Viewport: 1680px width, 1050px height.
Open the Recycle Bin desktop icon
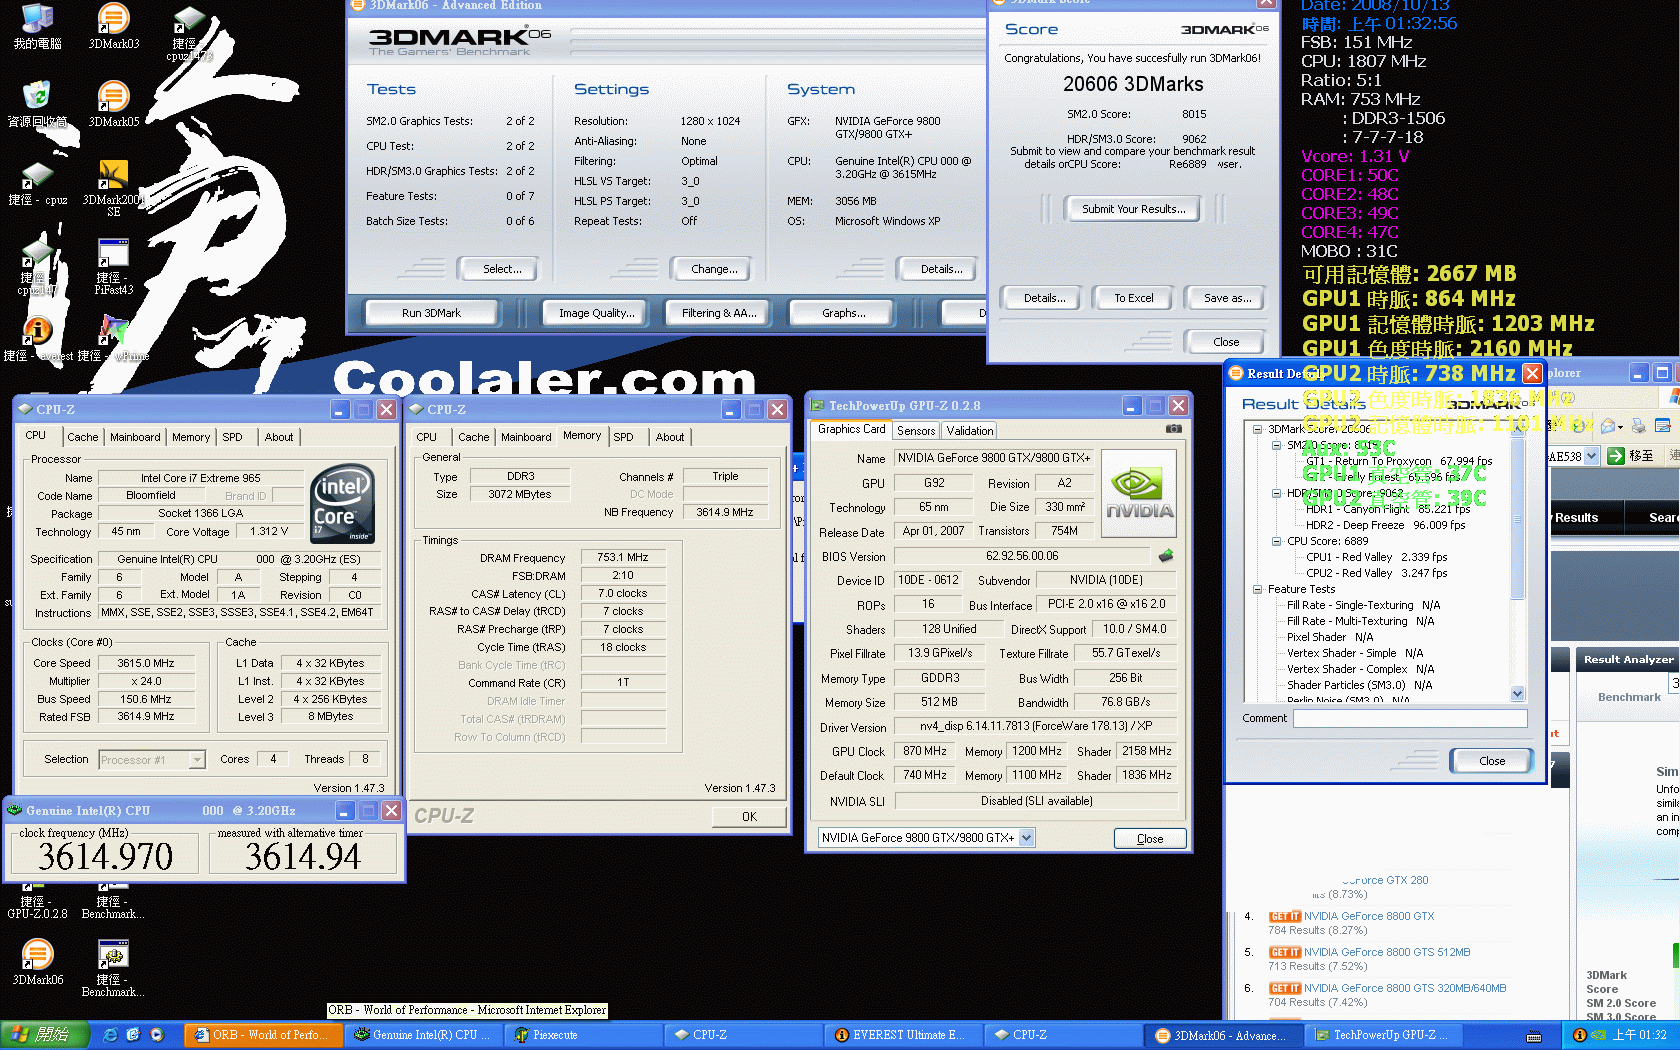[x=37, y=104]
